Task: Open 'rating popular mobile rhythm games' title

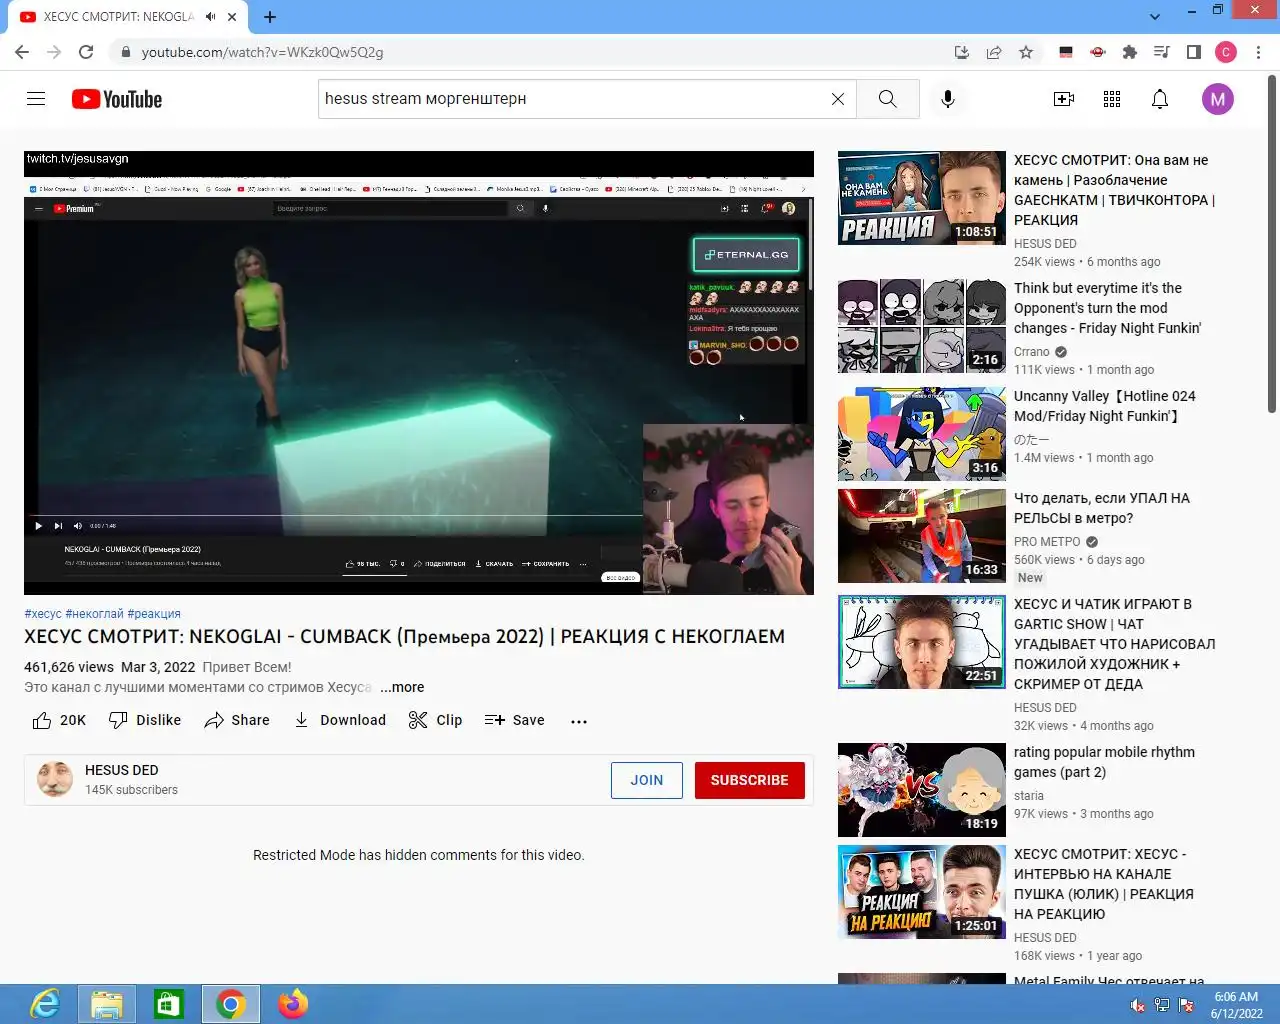Action: click(x=1104, y=762)
